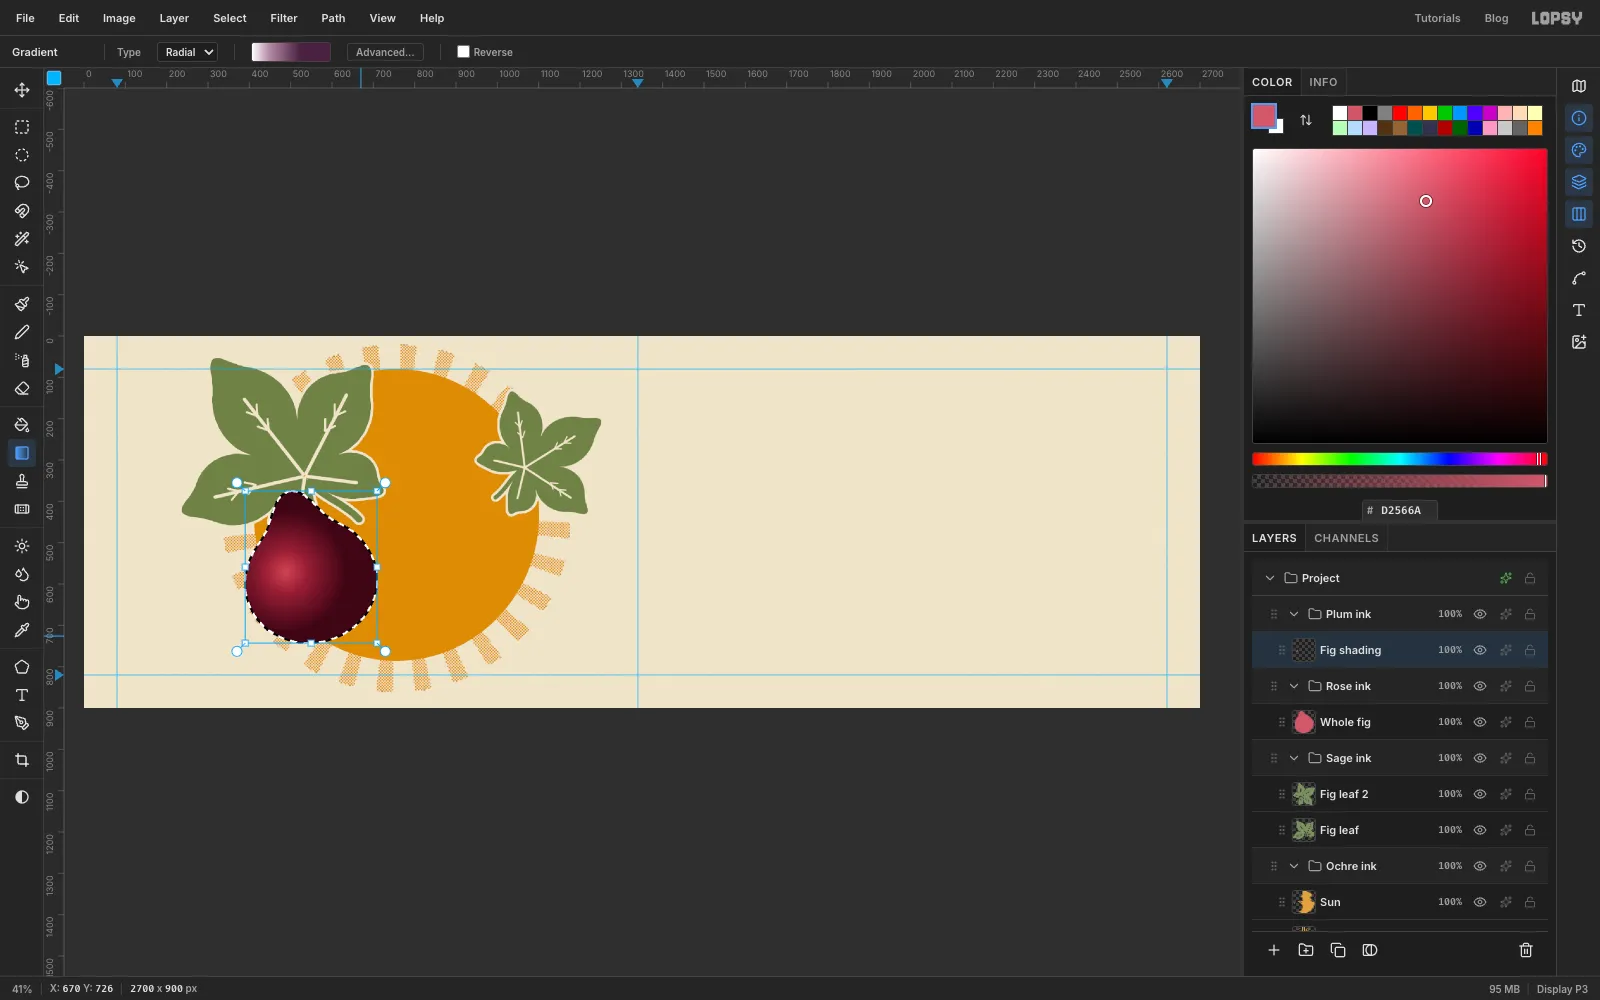Lock the Plum ink group
The width and height of the screenshot is (1600, 1000).
pos(1530,614)
